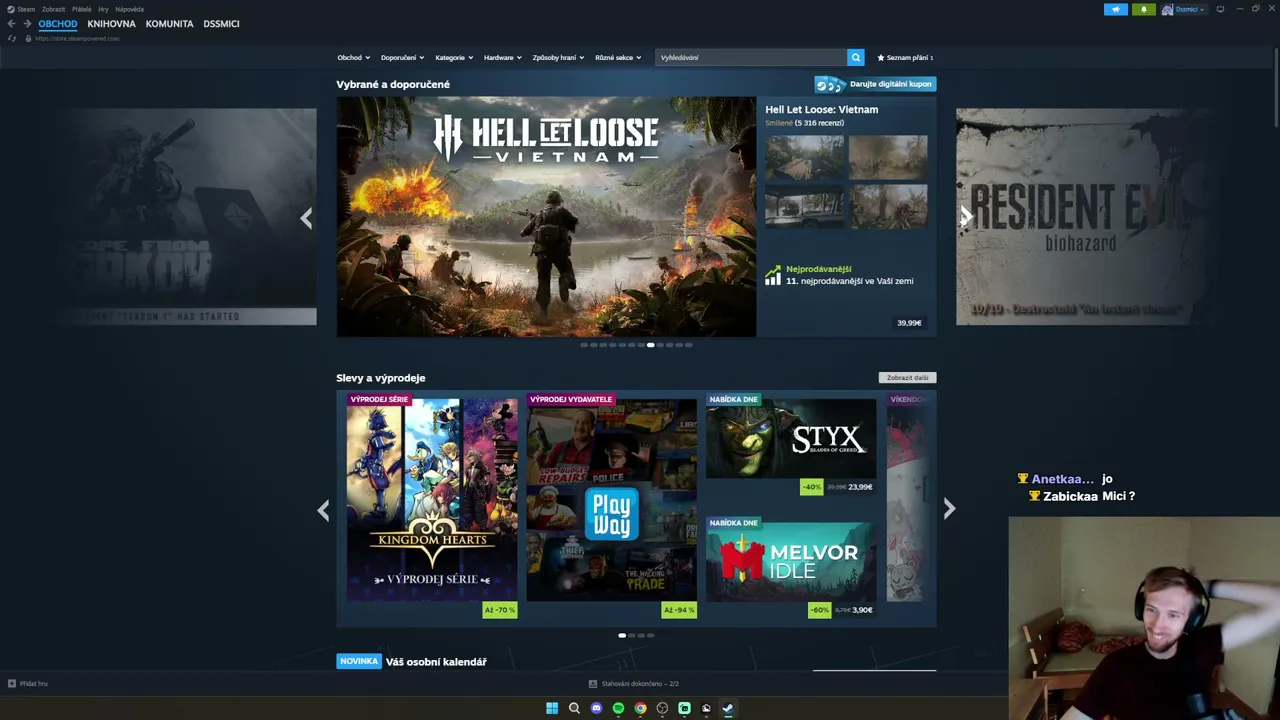Viewport: 1280px width, 720px height.
Task: Click the Dssmici profile avatar
Action: [x=1167, y=9]
